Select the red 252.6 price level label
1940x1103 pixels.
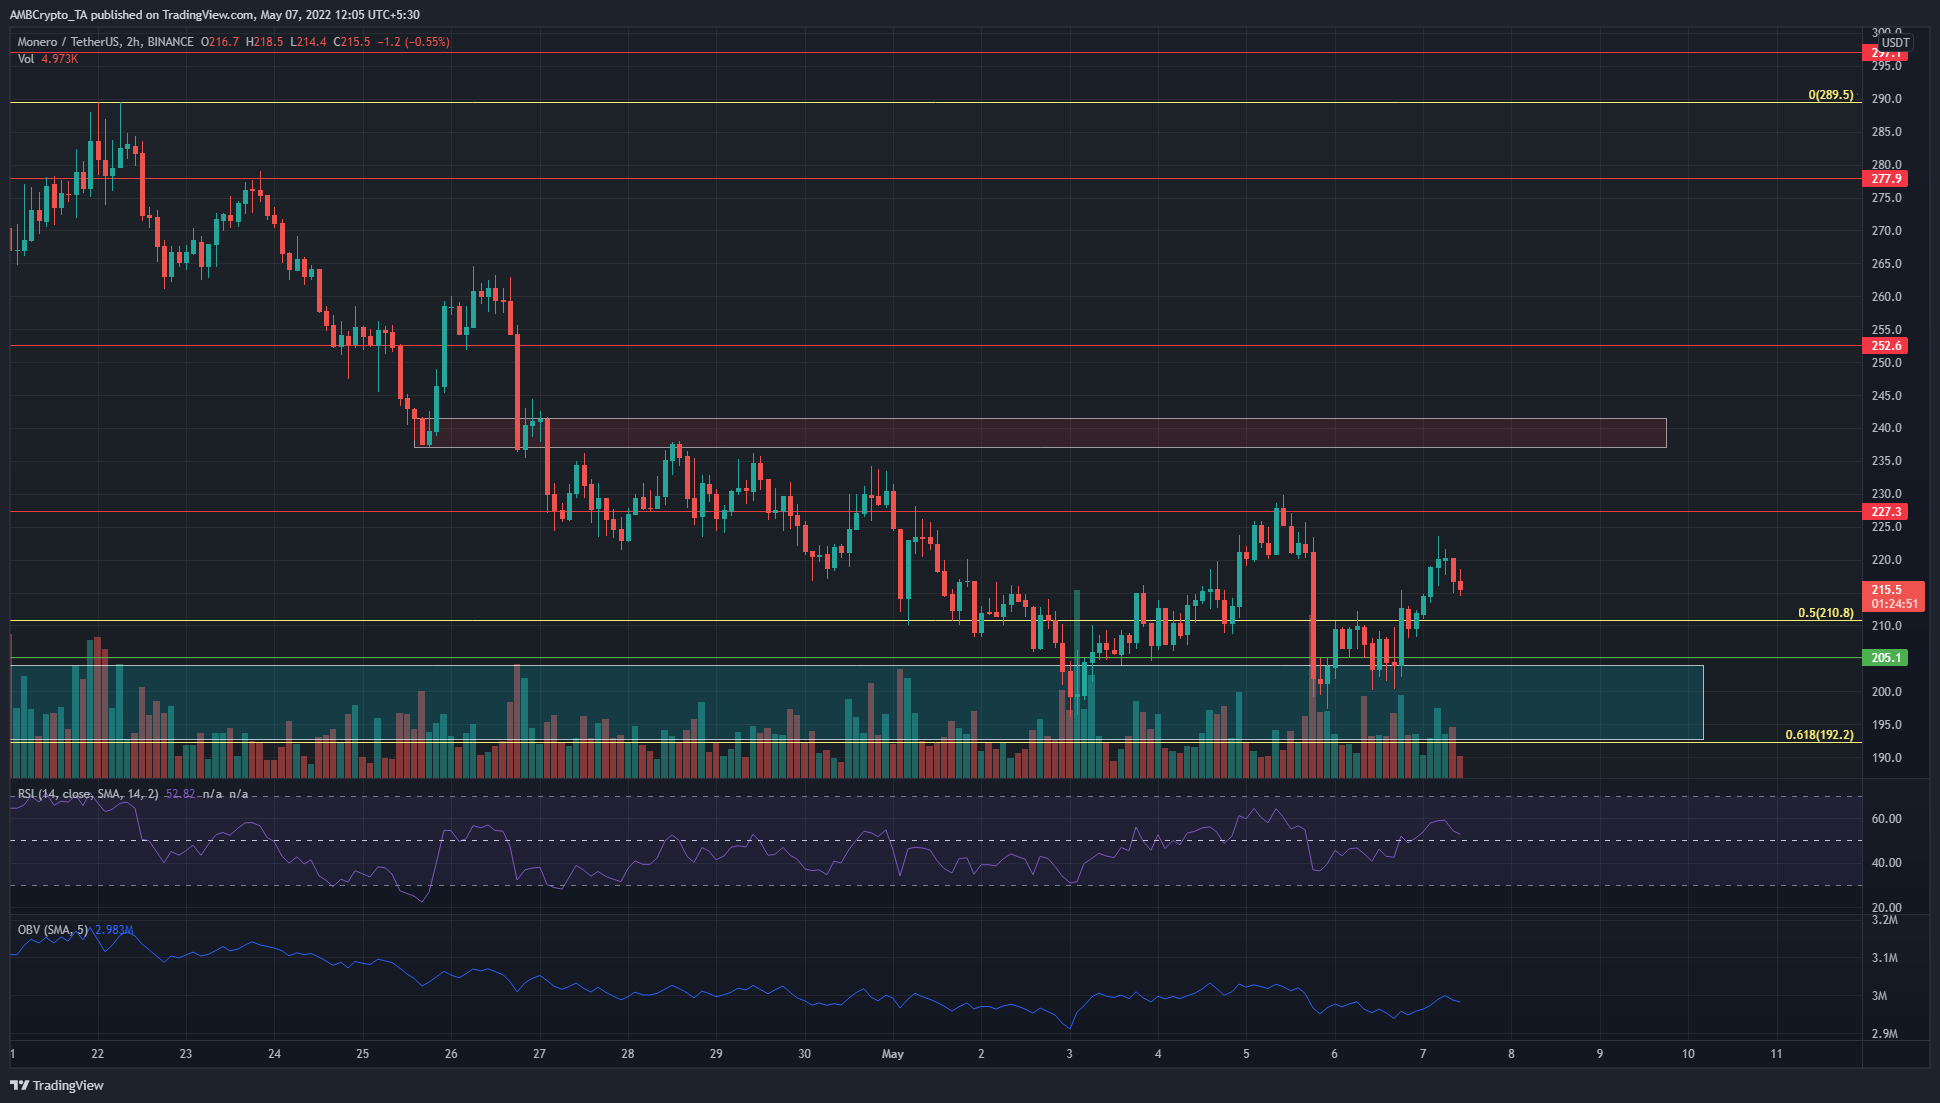(x=1886, y=346)
